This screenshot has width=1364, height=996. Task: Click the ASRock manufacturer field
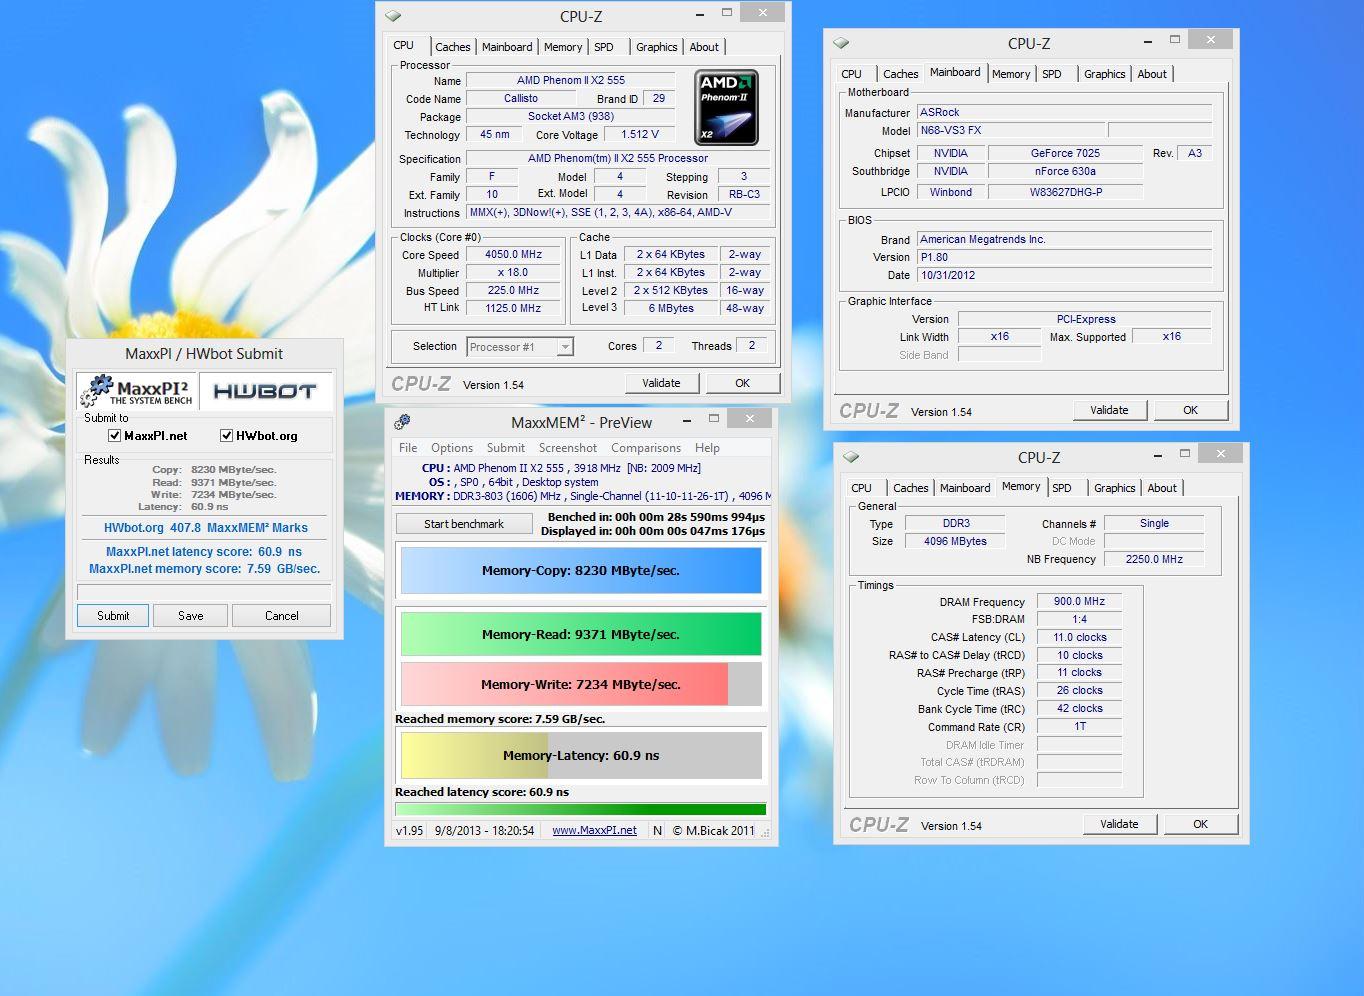1065,112
